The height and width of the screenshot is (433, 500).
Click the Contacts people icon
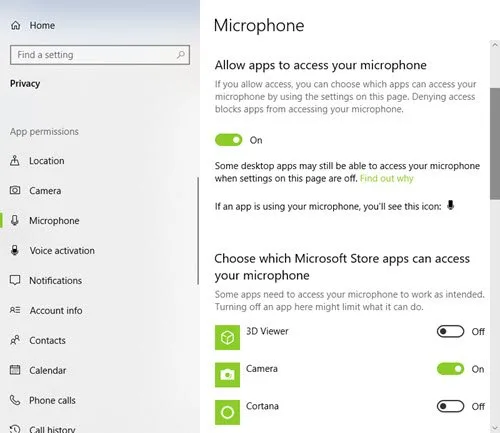[15, 340]
